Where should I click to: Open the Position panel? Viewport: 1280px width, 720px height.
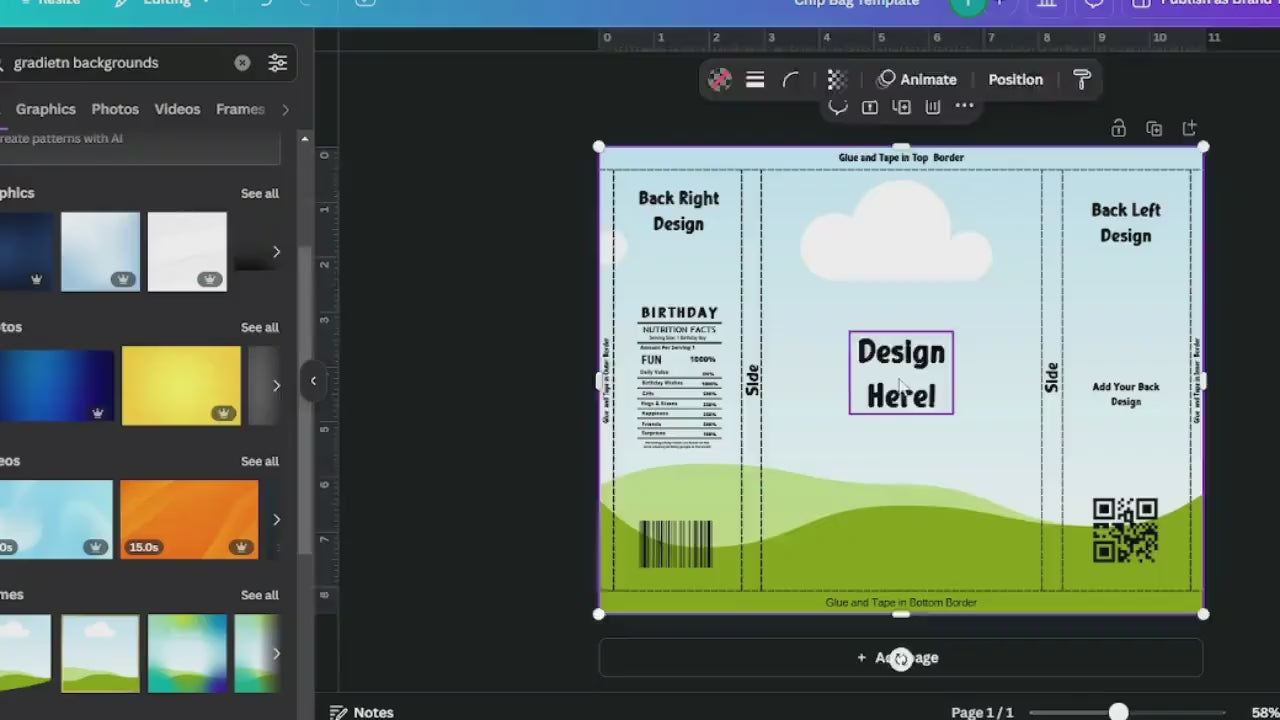tap(1015, 80)
